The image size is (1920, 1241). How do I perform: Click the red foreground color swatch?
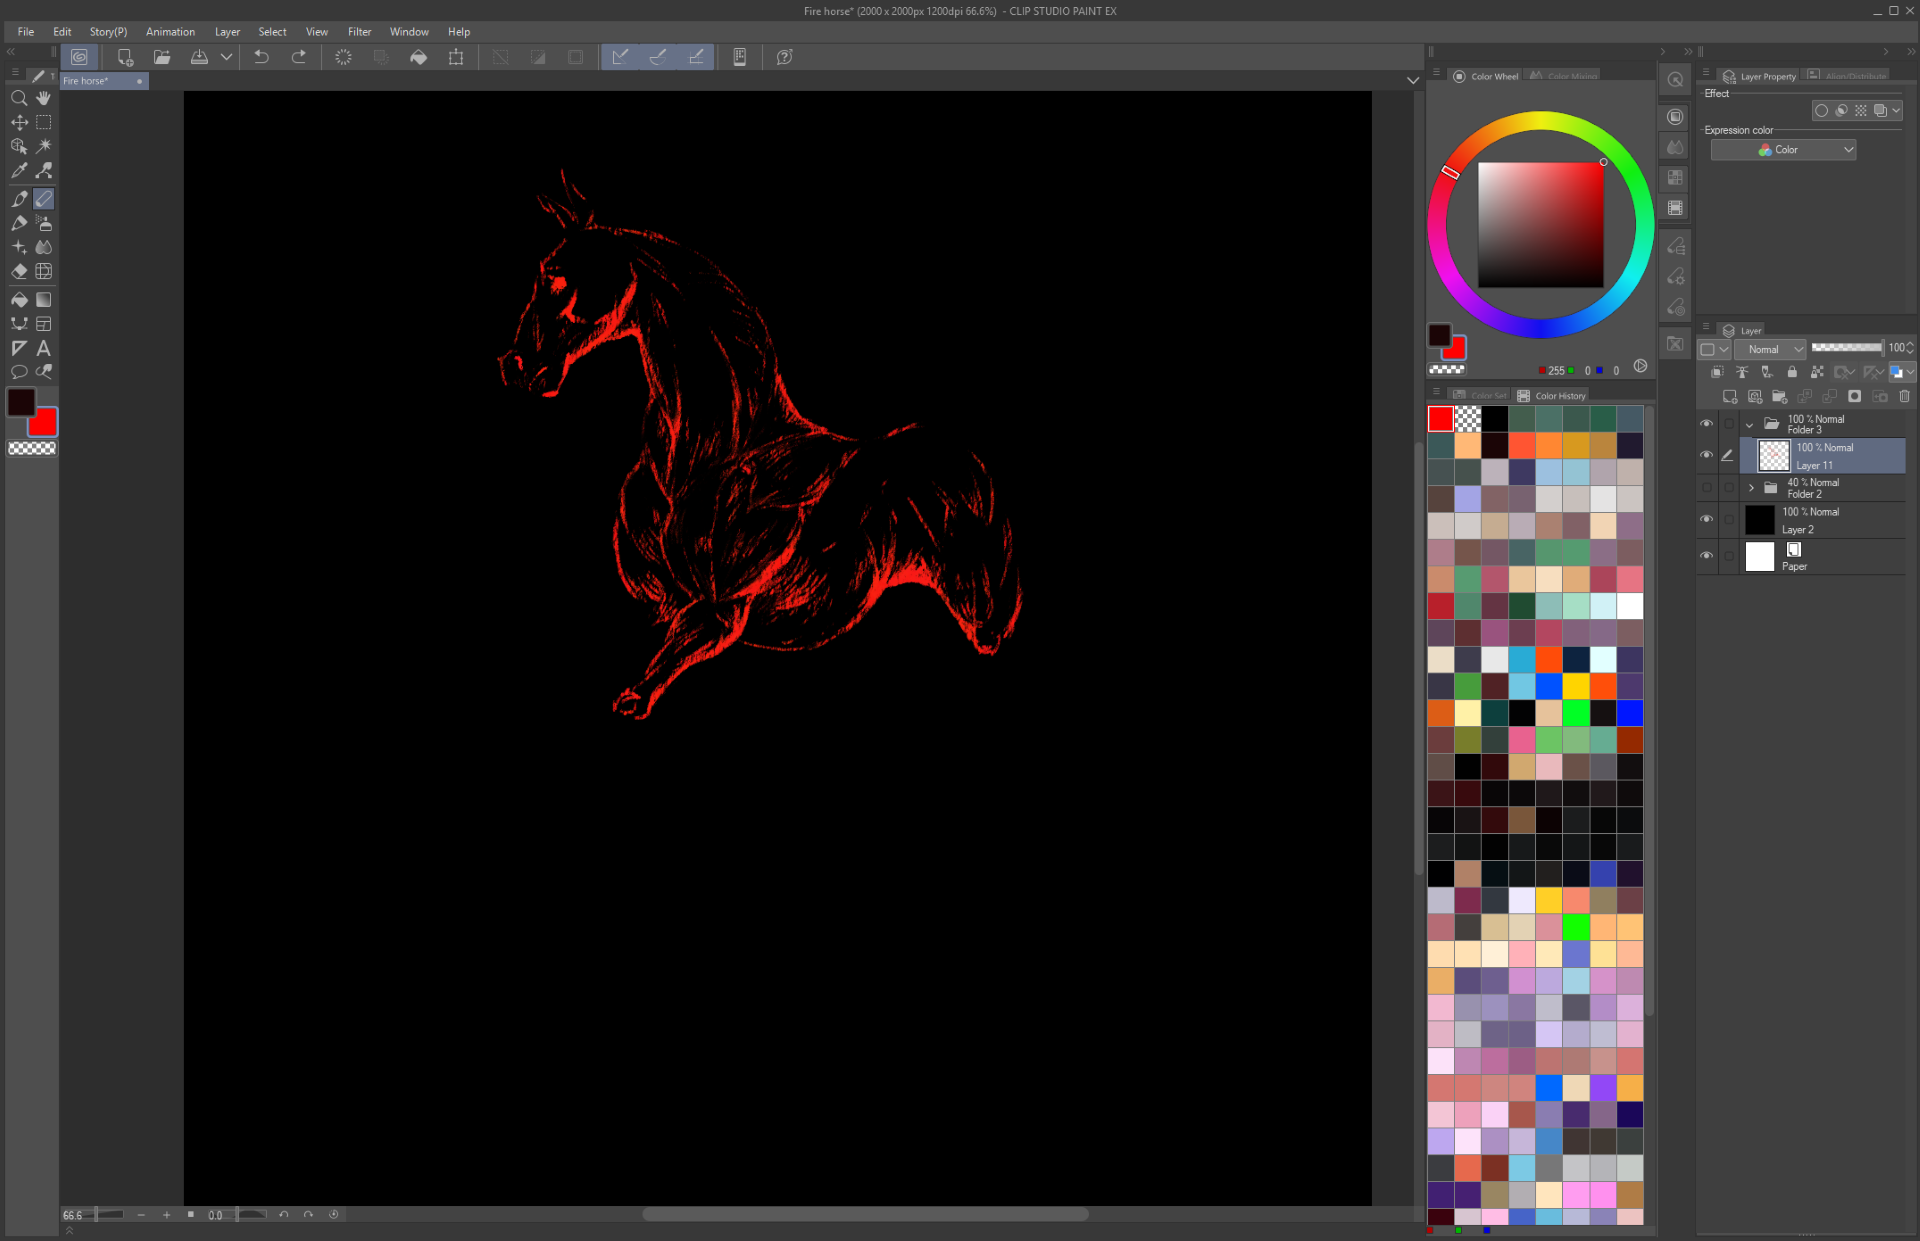click(x=43, y=423)
